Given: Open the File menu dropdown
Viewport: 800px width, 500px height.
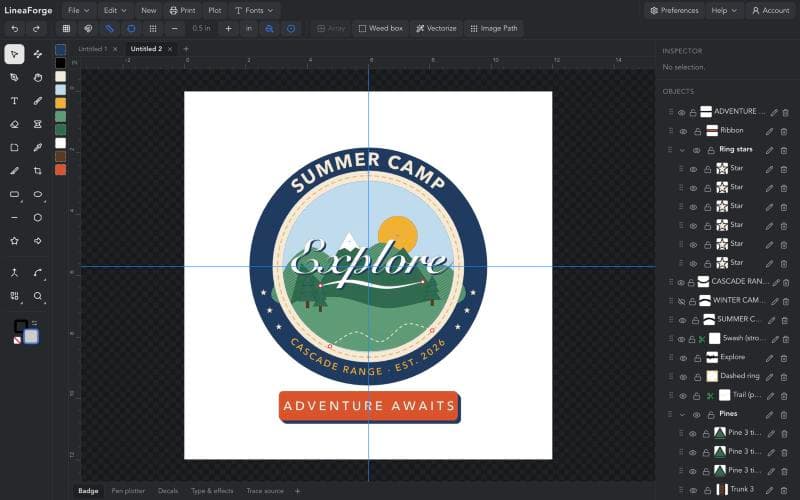Looking at the screenshot, I should (x=79, y=10).
